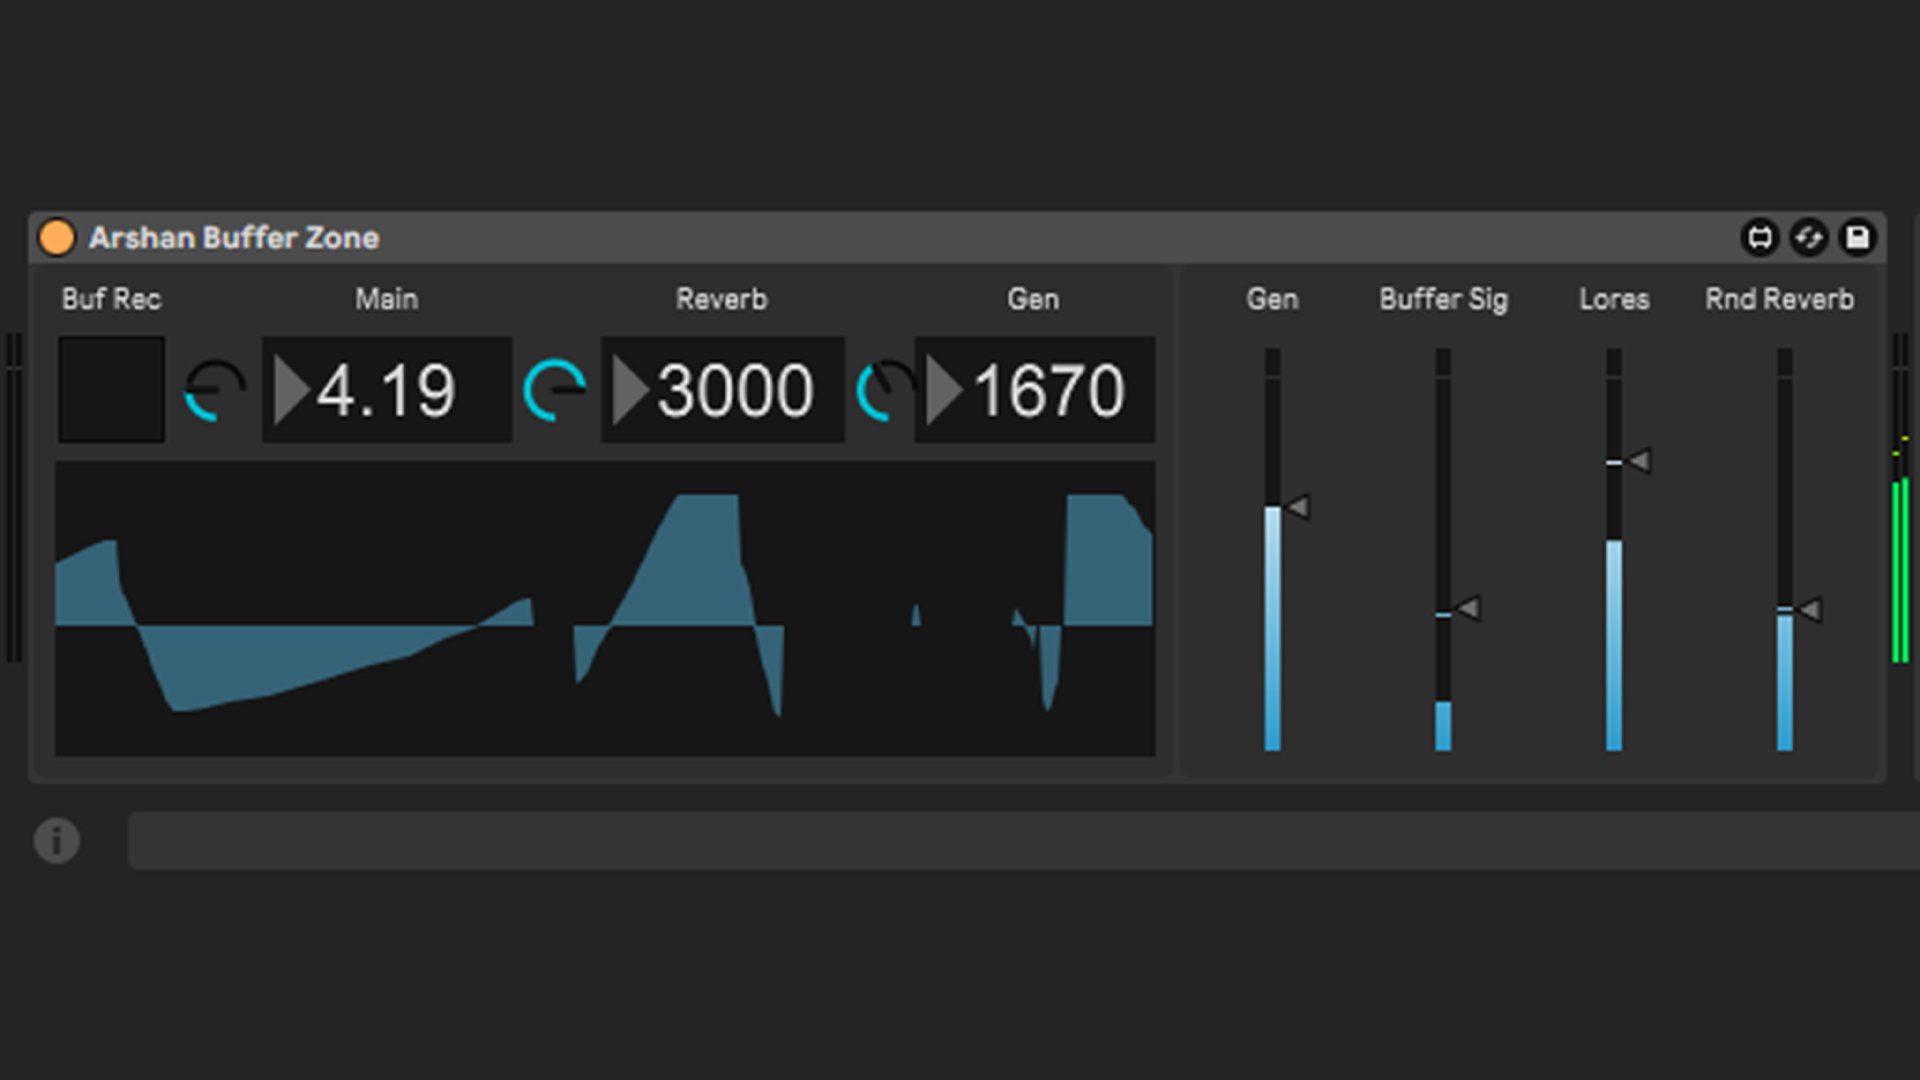
Task: Click the Main dial knob
Action: (216, 390)
